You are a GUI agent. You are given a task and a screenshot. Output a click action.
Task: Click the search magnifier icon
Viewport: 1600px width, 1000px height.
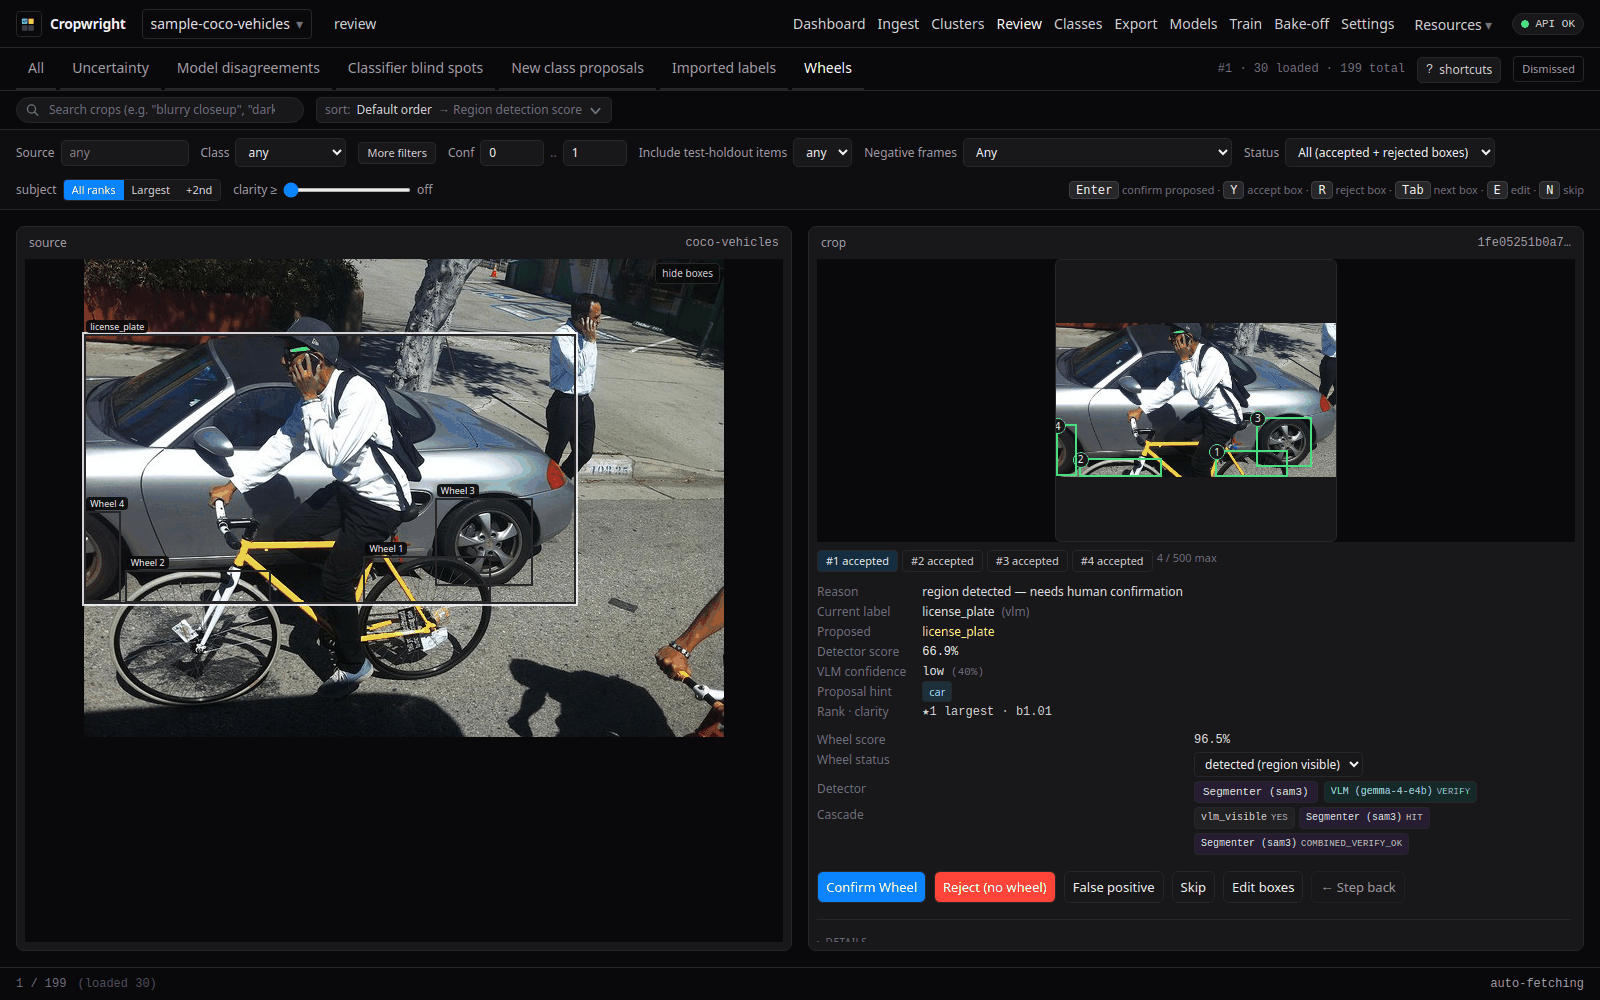click(x=33, y=110)
